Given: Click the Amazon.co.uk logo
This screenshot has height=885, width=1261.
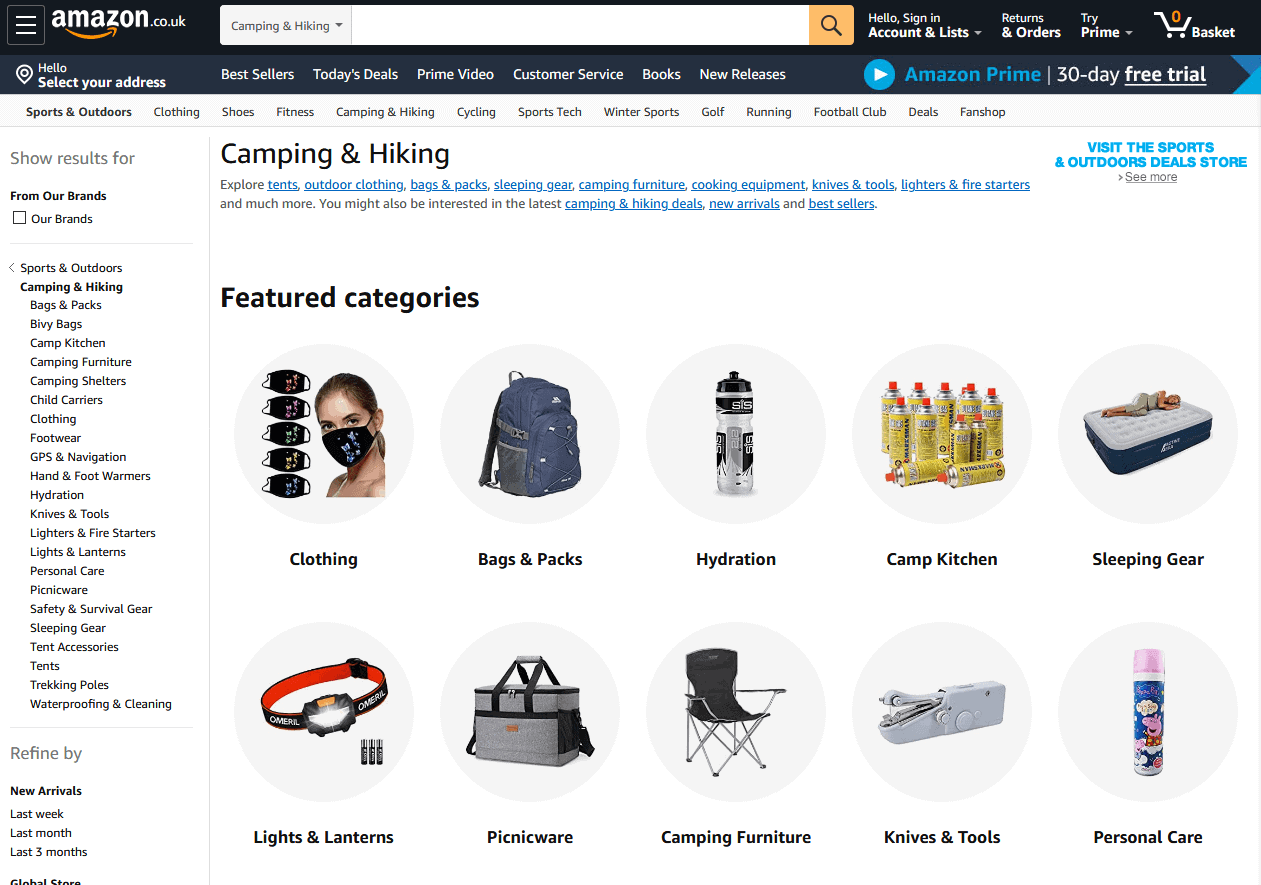Looking at the screenshot, I should 118,22.
